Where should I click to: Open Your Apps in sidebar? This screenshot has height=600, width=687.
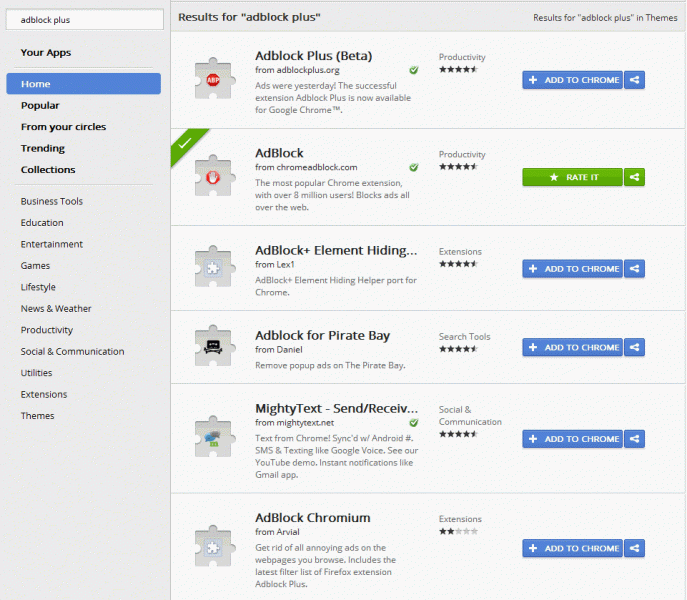[46, 53]
